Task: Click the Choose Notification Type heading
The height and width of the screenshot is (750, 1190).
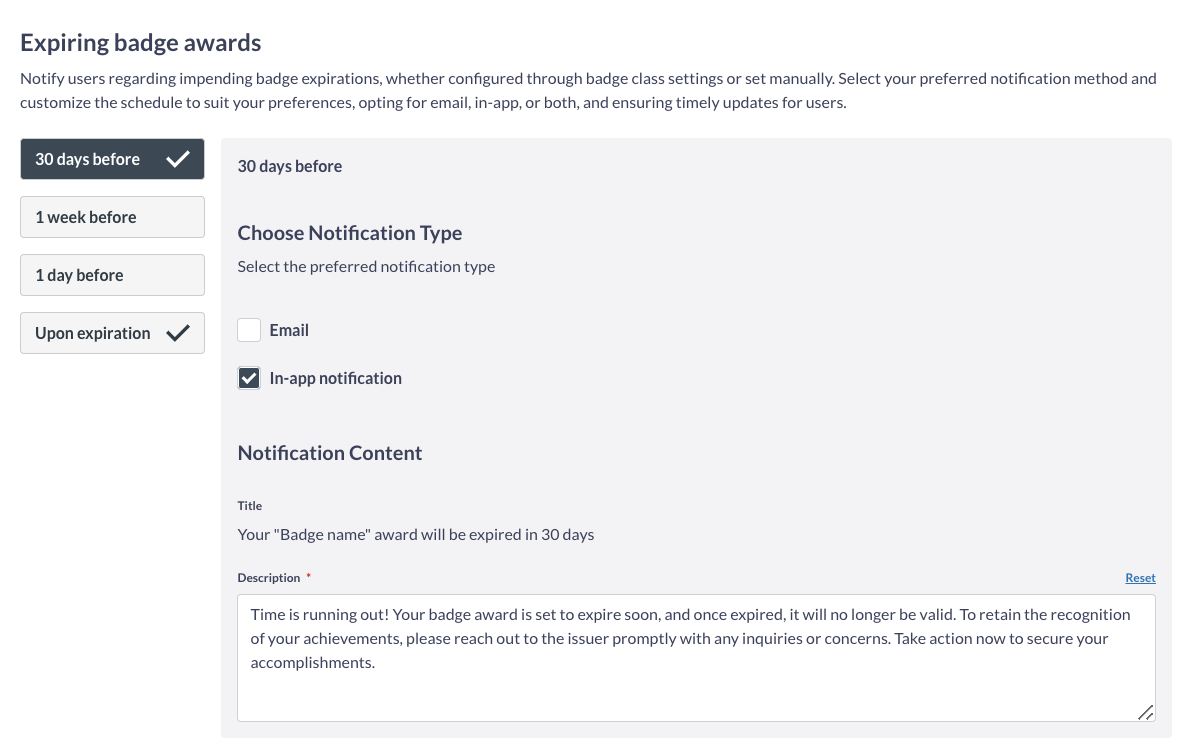Action: click(x=350, y=233)
